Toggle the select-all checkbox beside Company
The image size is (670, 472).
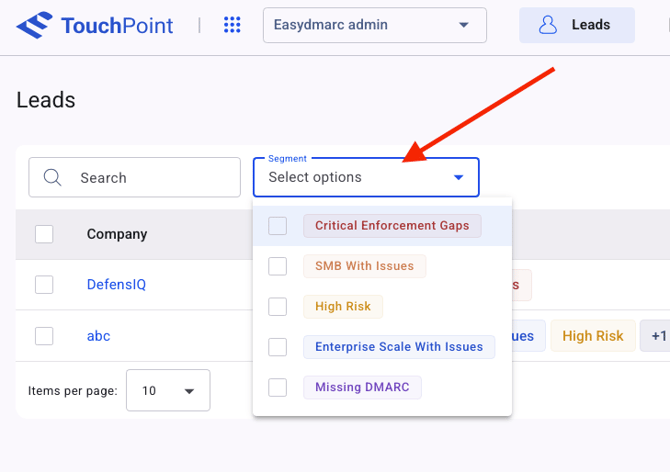pyautogui.click(x=44, y=234)
